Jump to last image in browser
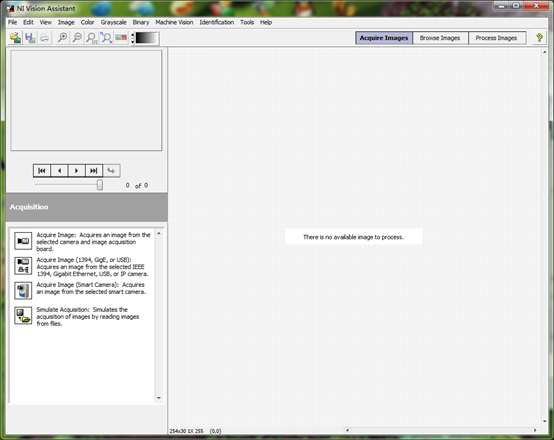 coord(94,171)
